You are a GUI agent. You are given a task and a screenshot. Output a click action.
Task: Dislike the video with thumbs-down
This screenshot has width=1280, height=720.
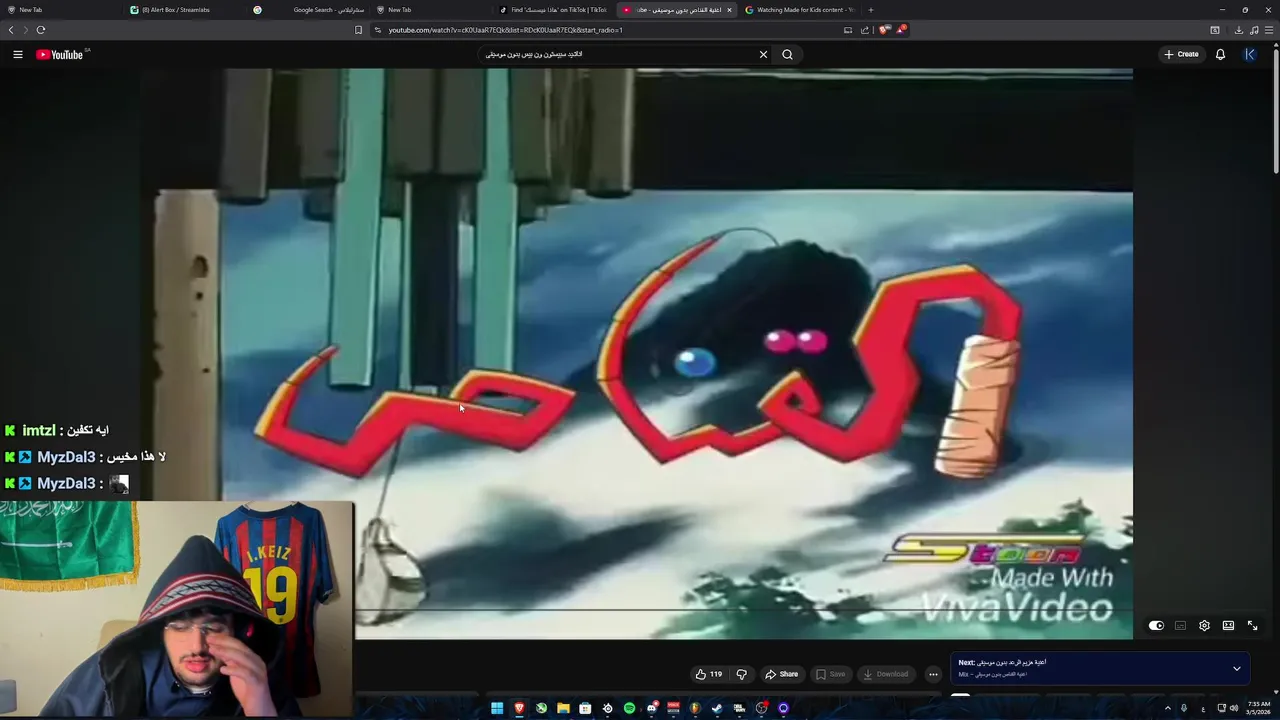741,674
